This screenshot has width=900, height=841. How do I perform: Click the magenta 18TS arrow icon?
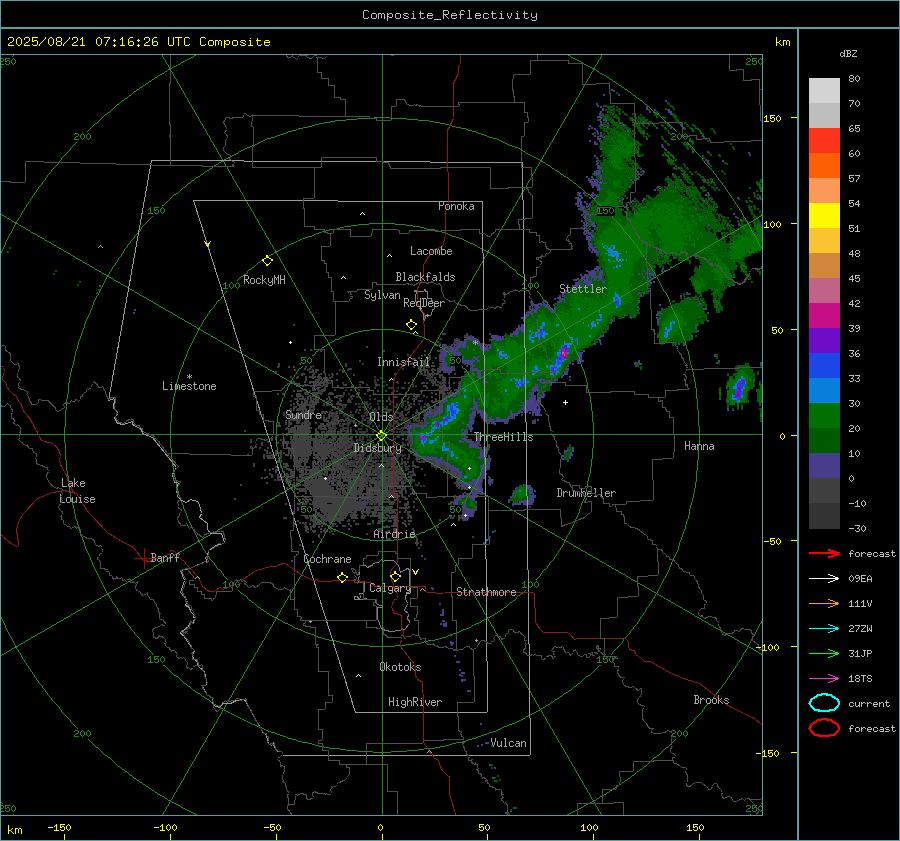pyautogui.click(x=824, y=679)
